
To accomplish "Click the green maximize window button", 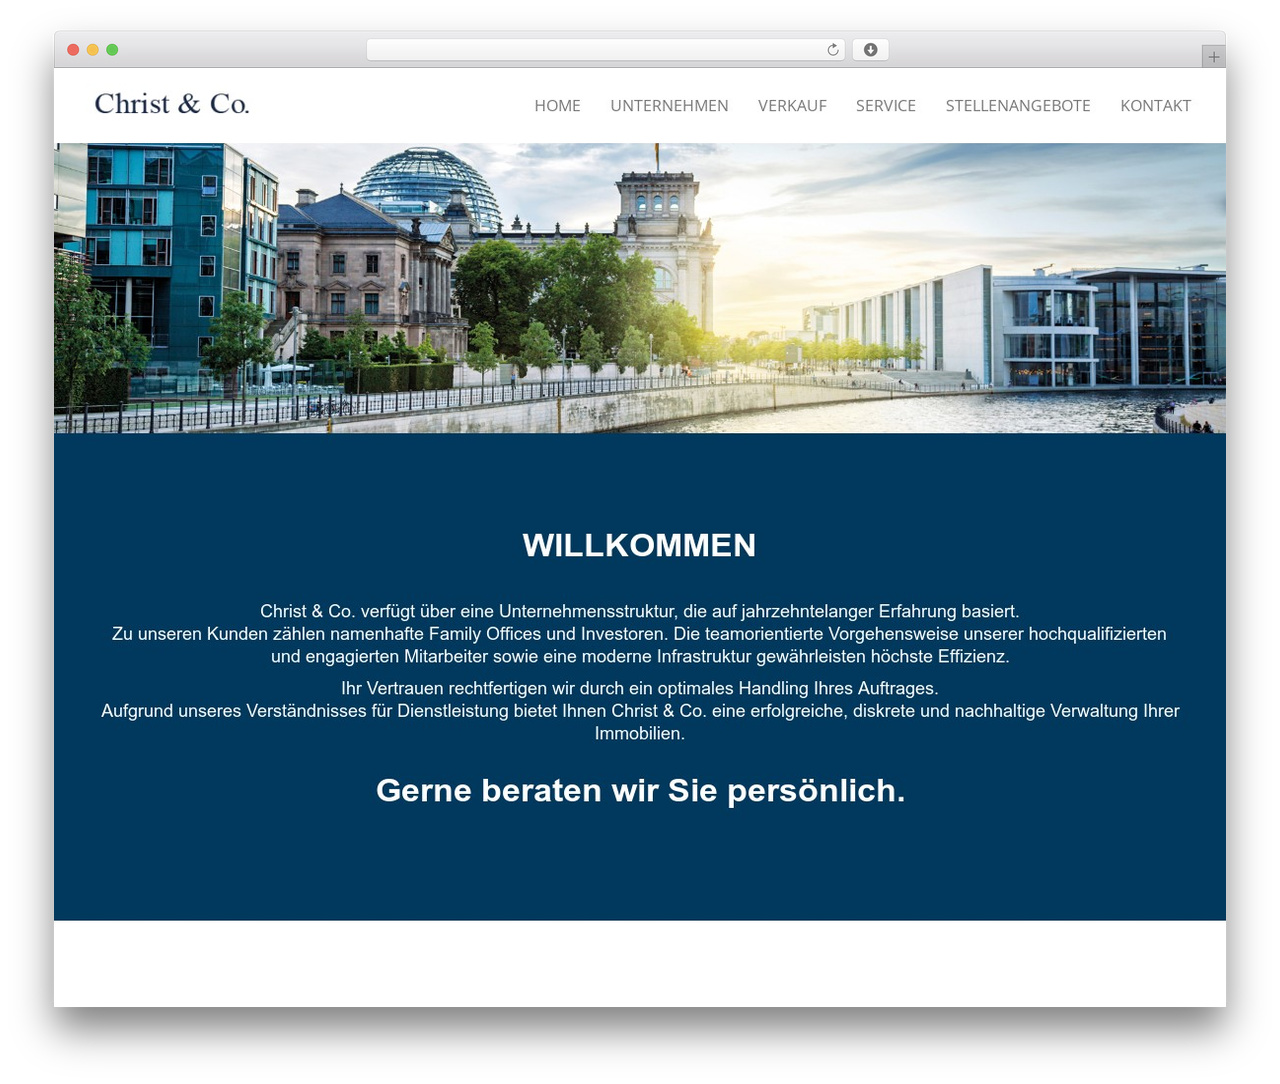I will pos(112,50).
